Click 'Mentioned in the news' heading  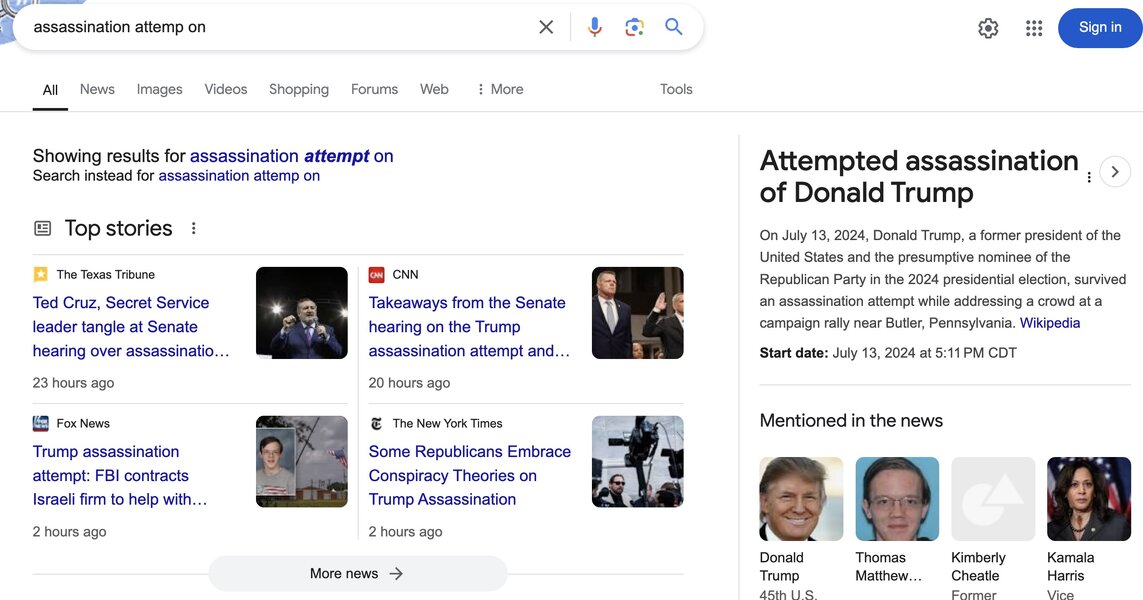[x=851, y=421]
